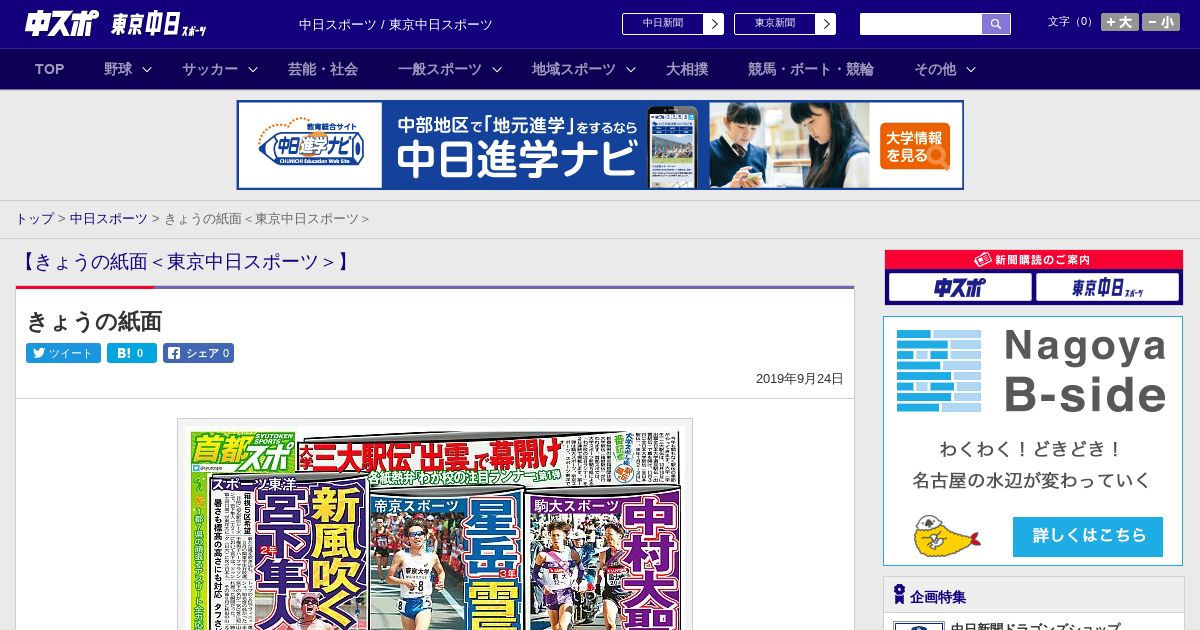Screen dimensions: 1200x630
Task: Click the 中日スポーツ breadcrumb link
Action: pyautogui.click(x=108, y=219)
